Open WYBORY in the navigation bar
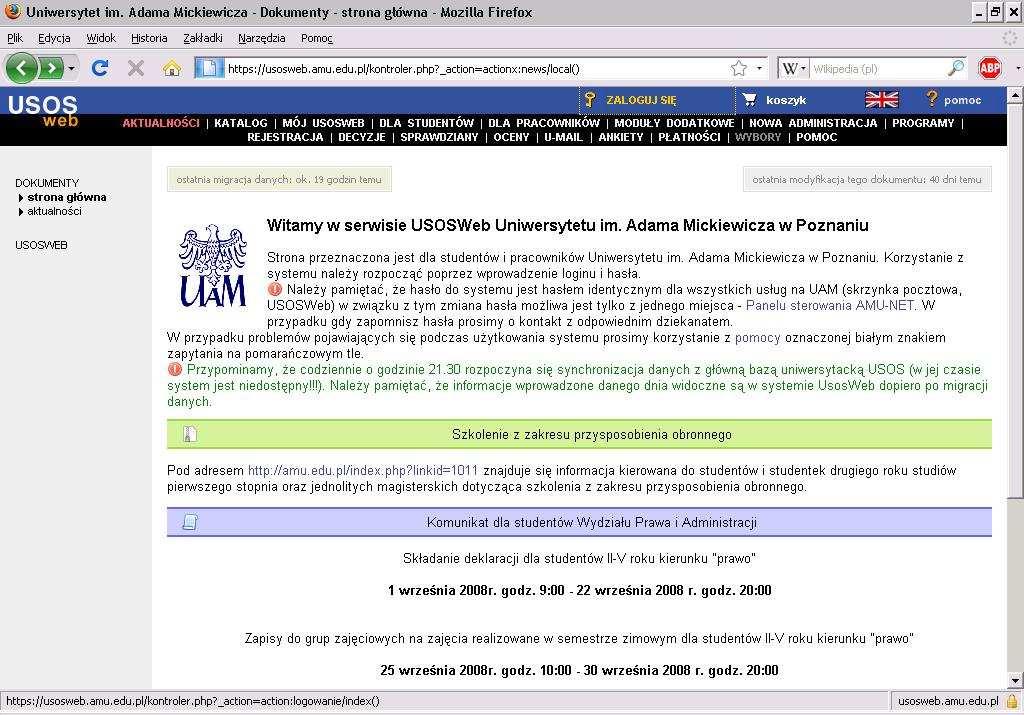 [758, 137]
